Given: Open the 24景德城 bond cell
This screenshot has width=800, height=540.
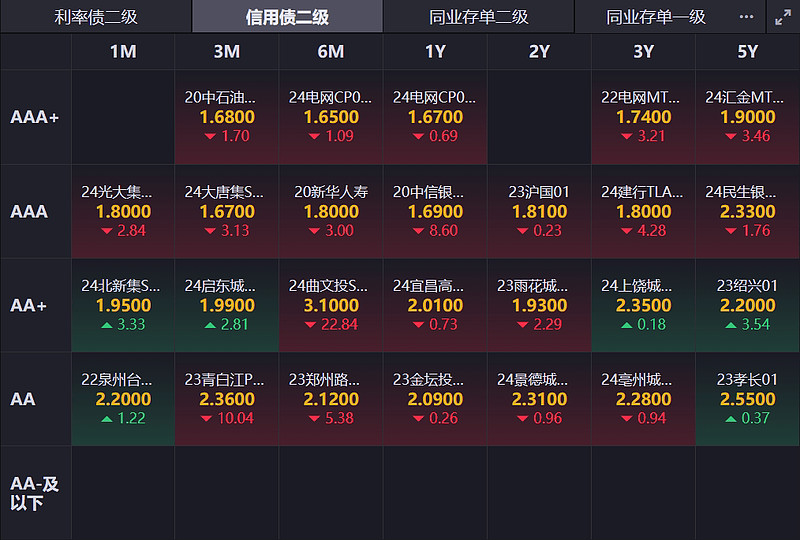Looking at the screenshot, I should pos(539,399).
